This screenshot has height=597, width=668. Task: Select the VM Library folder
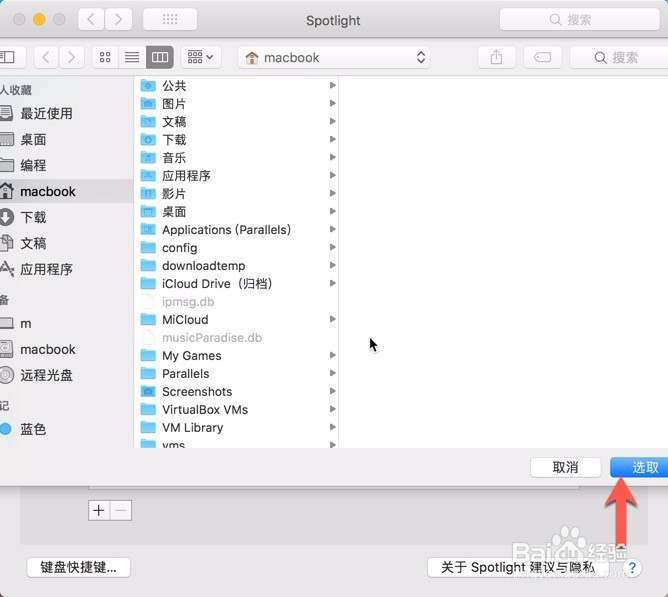[238, 427]
